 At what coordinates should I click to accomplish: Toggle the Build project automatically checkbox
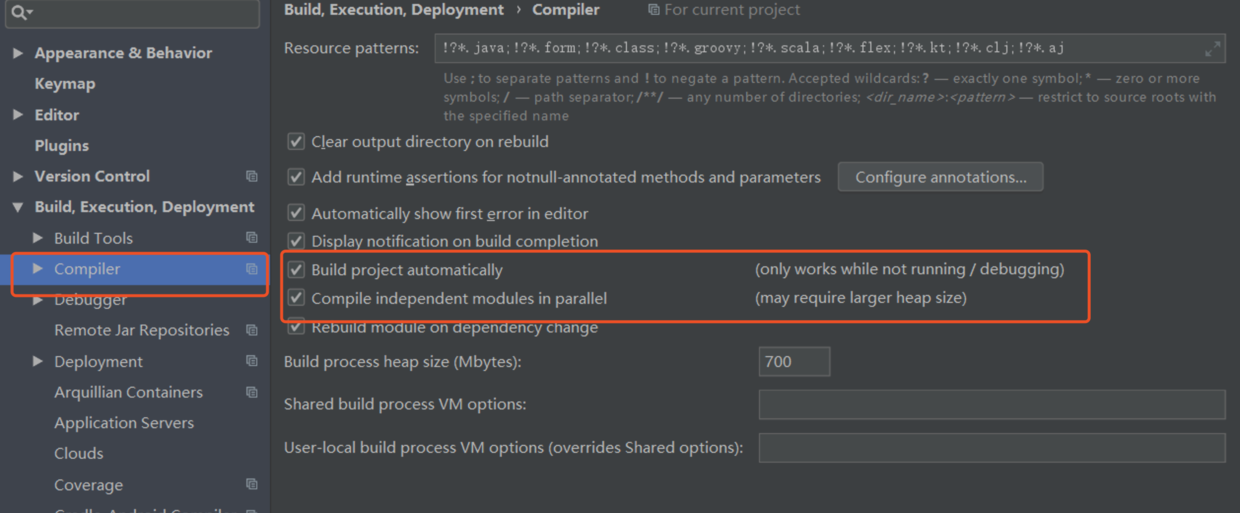click(x=296, y=269)
